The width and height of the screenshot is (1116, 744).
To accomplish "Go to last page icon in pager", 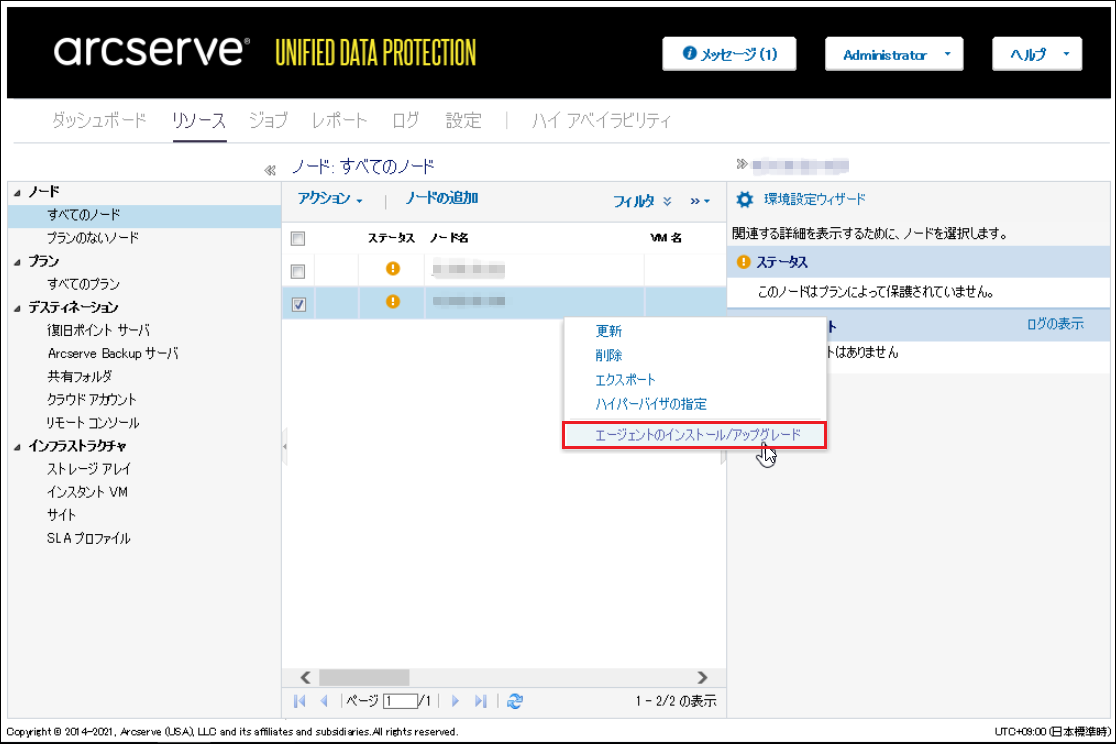I will (480, 701).
